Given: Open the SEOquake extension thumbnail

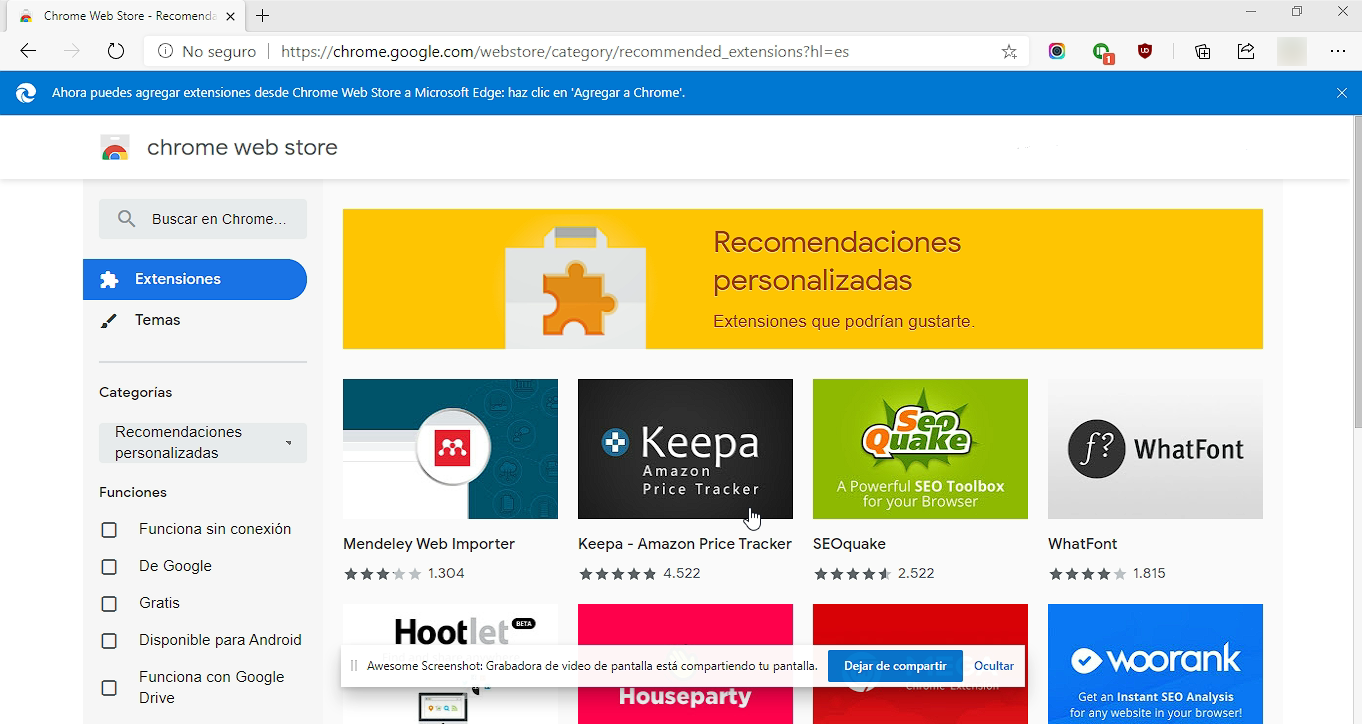Looking at the screenshot, I should [920, 449].
